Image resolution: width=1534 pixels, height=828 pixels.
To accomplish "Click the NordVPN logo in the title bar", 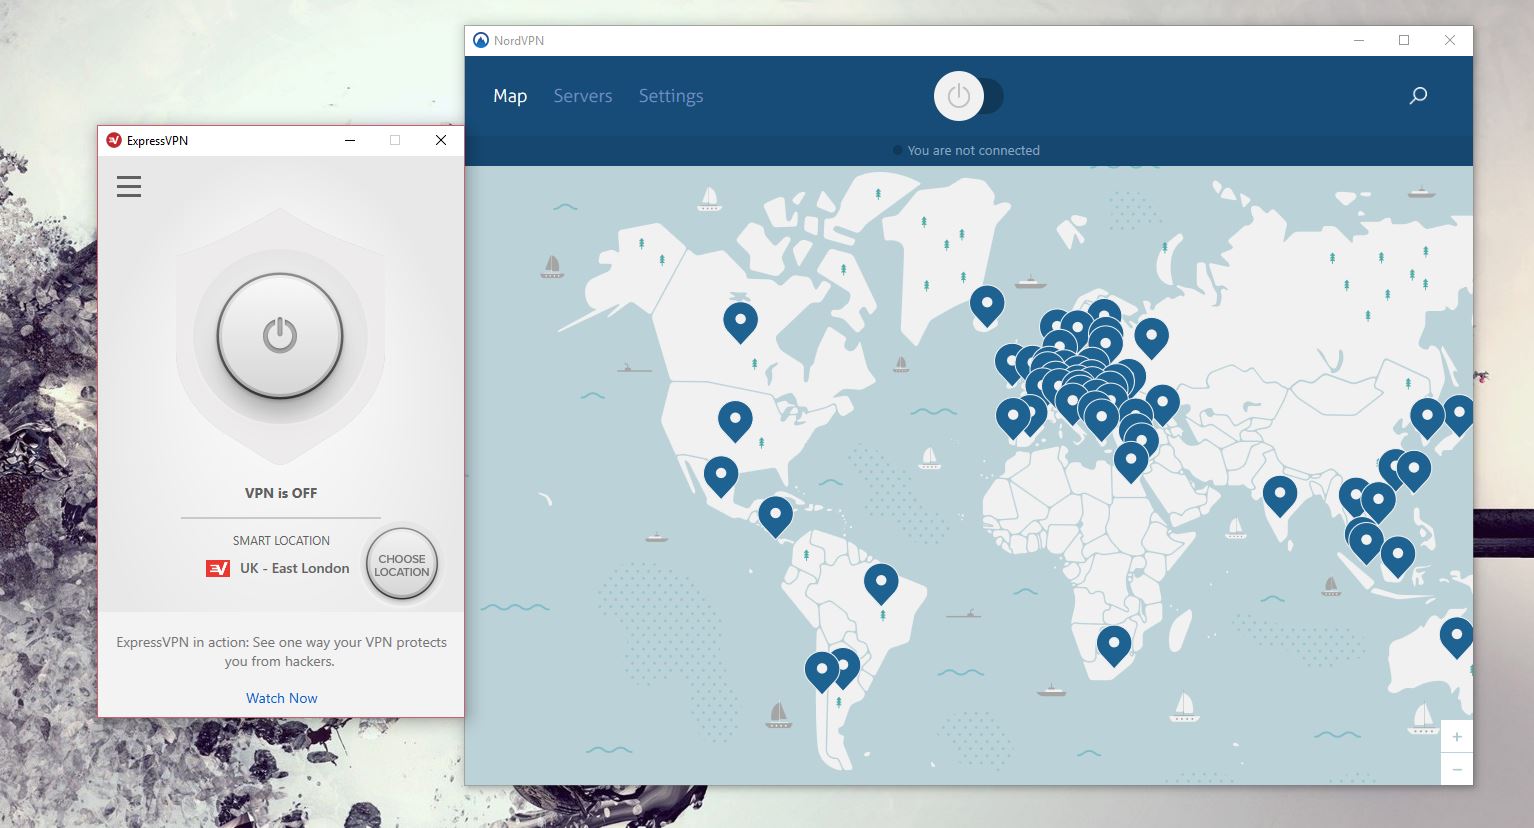I will (x=481, y=40).
